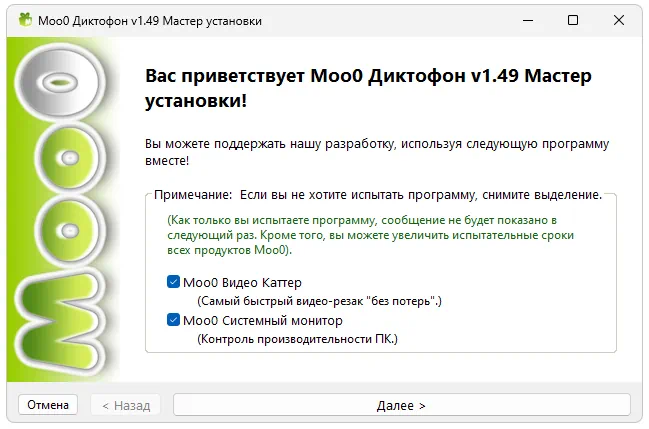Viewport: 649px width, 429px height.
Task: Uncheck the Moo0 Видео Каттер checkbox
Action: coord(173,282)
